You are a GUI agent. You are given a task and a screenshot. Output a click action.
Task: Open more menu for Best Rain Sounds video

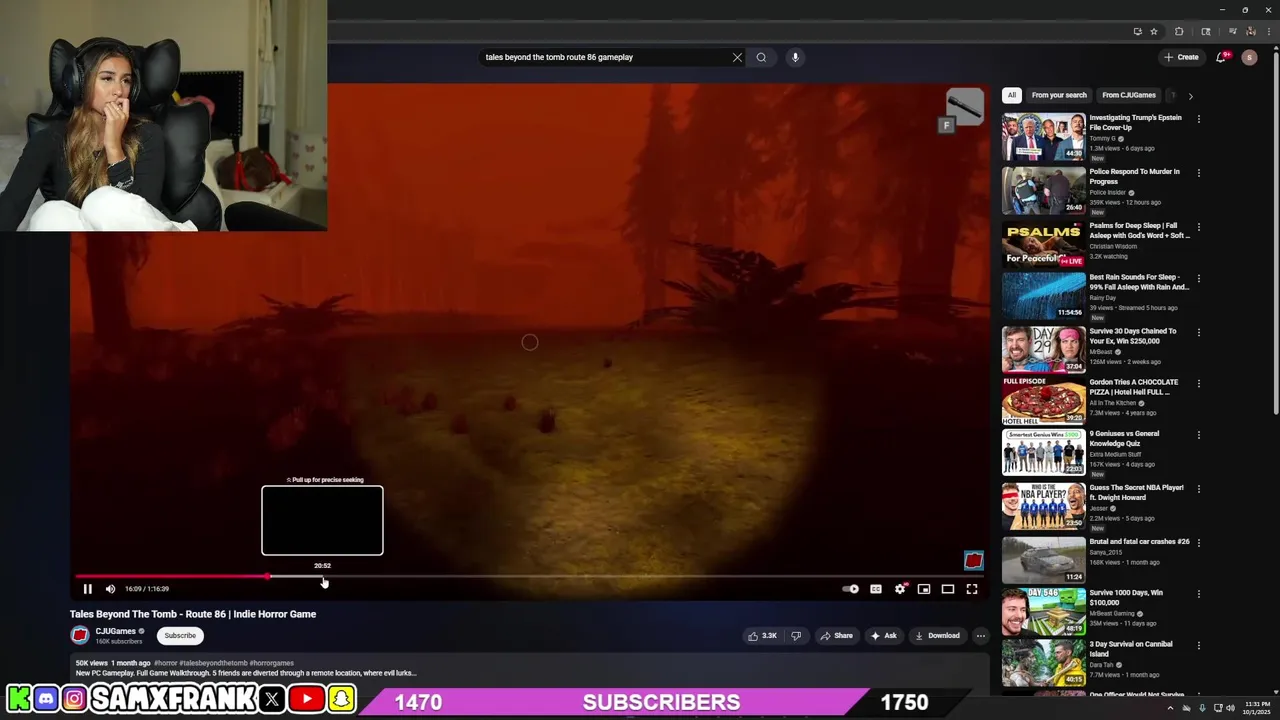coord(1198,279)
